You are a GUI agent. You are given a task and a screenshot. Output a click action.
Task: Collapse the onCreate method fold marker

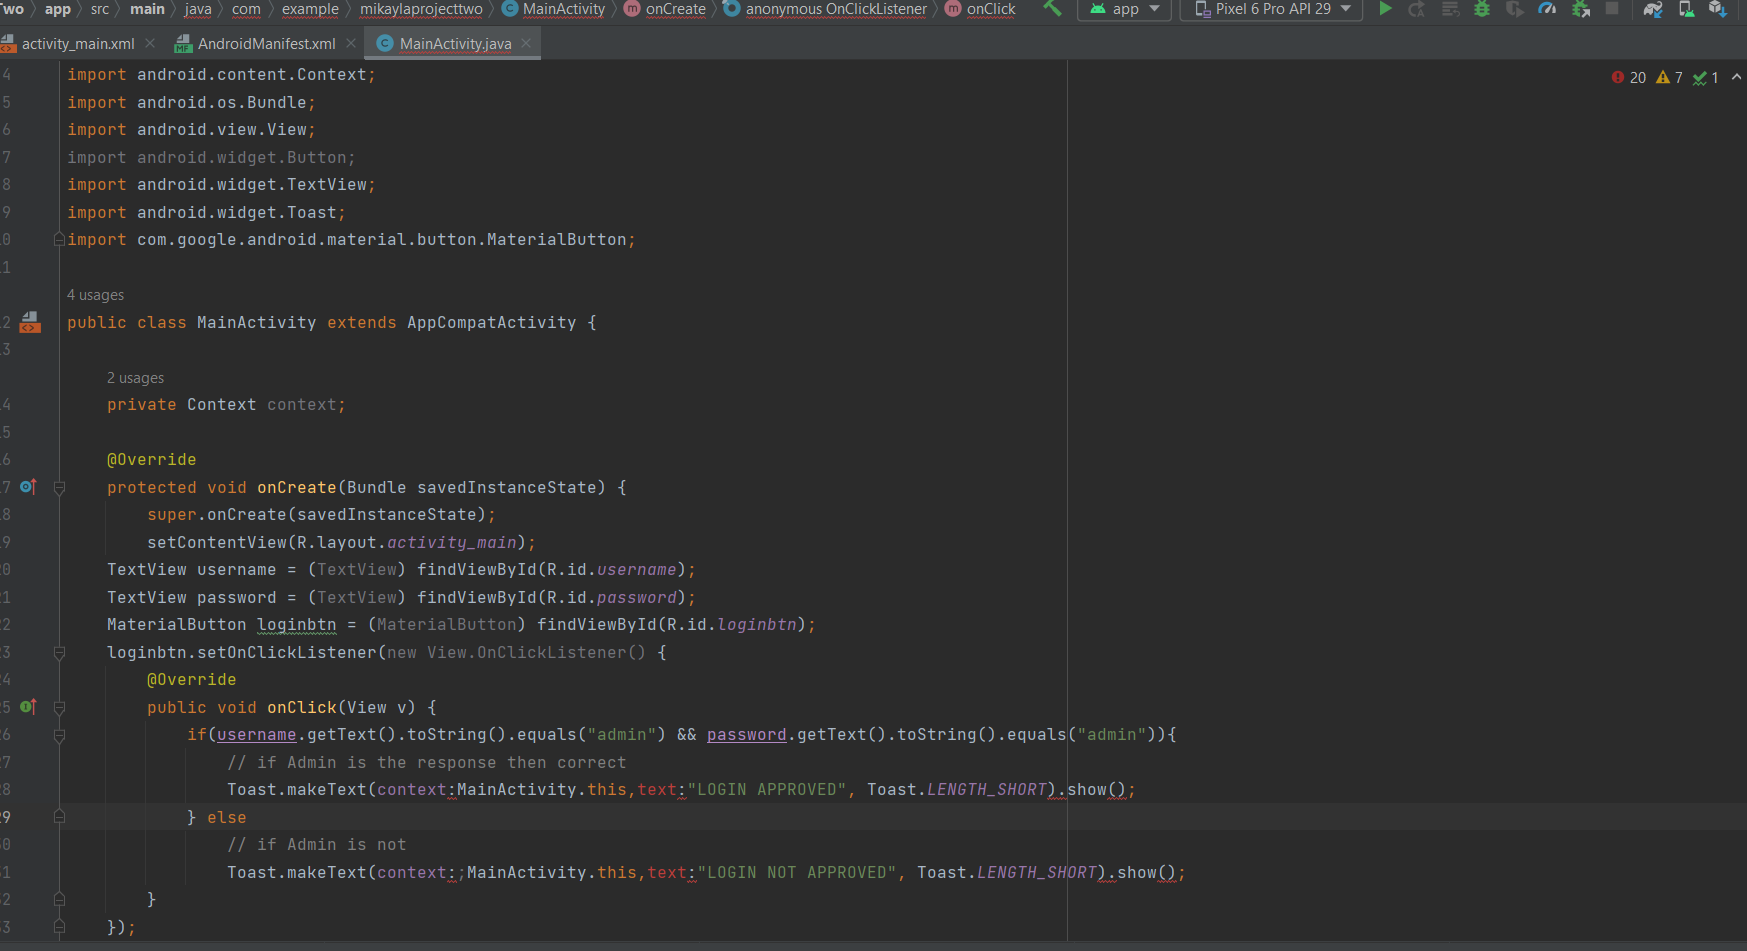(59, 488)
